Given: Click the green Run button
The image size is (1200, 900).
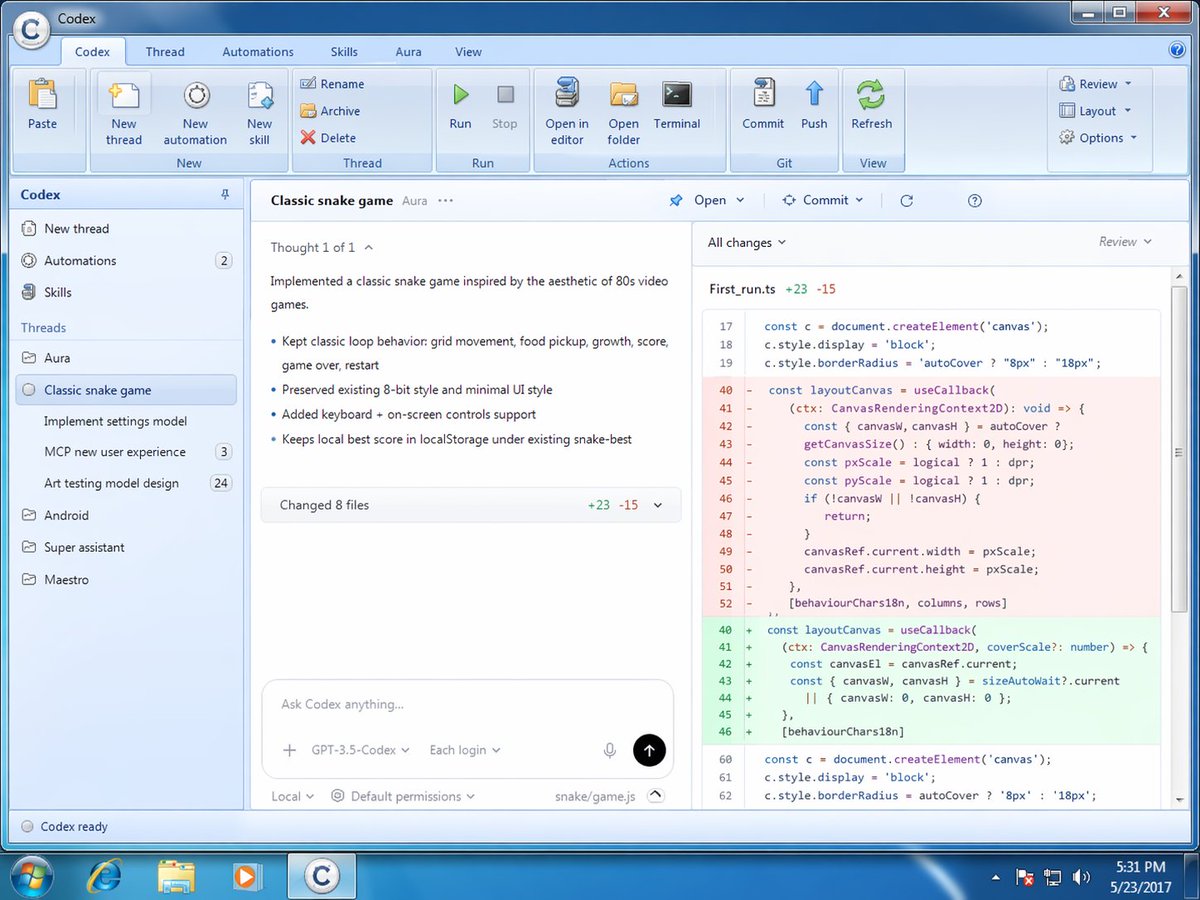Looking at the screenshot, I should pyautogui.click(x=460, y=107).
